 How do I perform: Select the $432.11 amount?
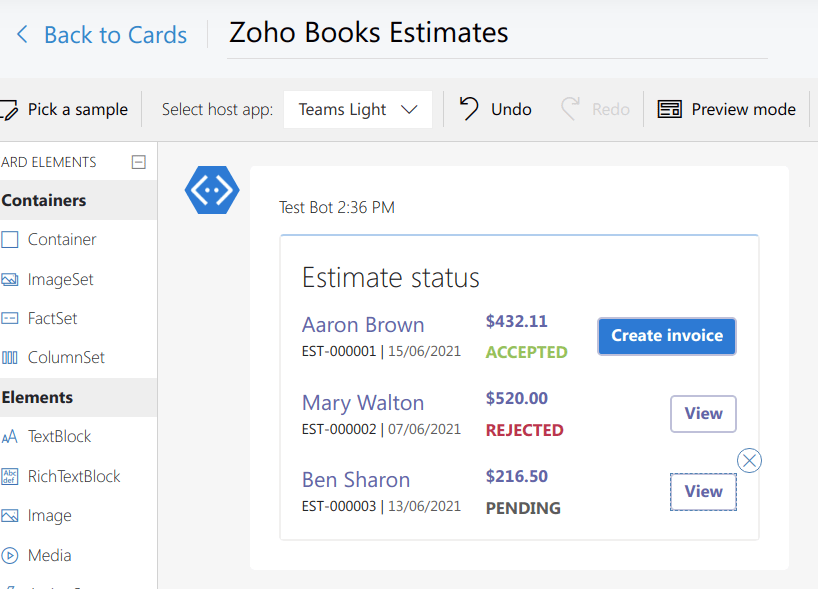516,321
